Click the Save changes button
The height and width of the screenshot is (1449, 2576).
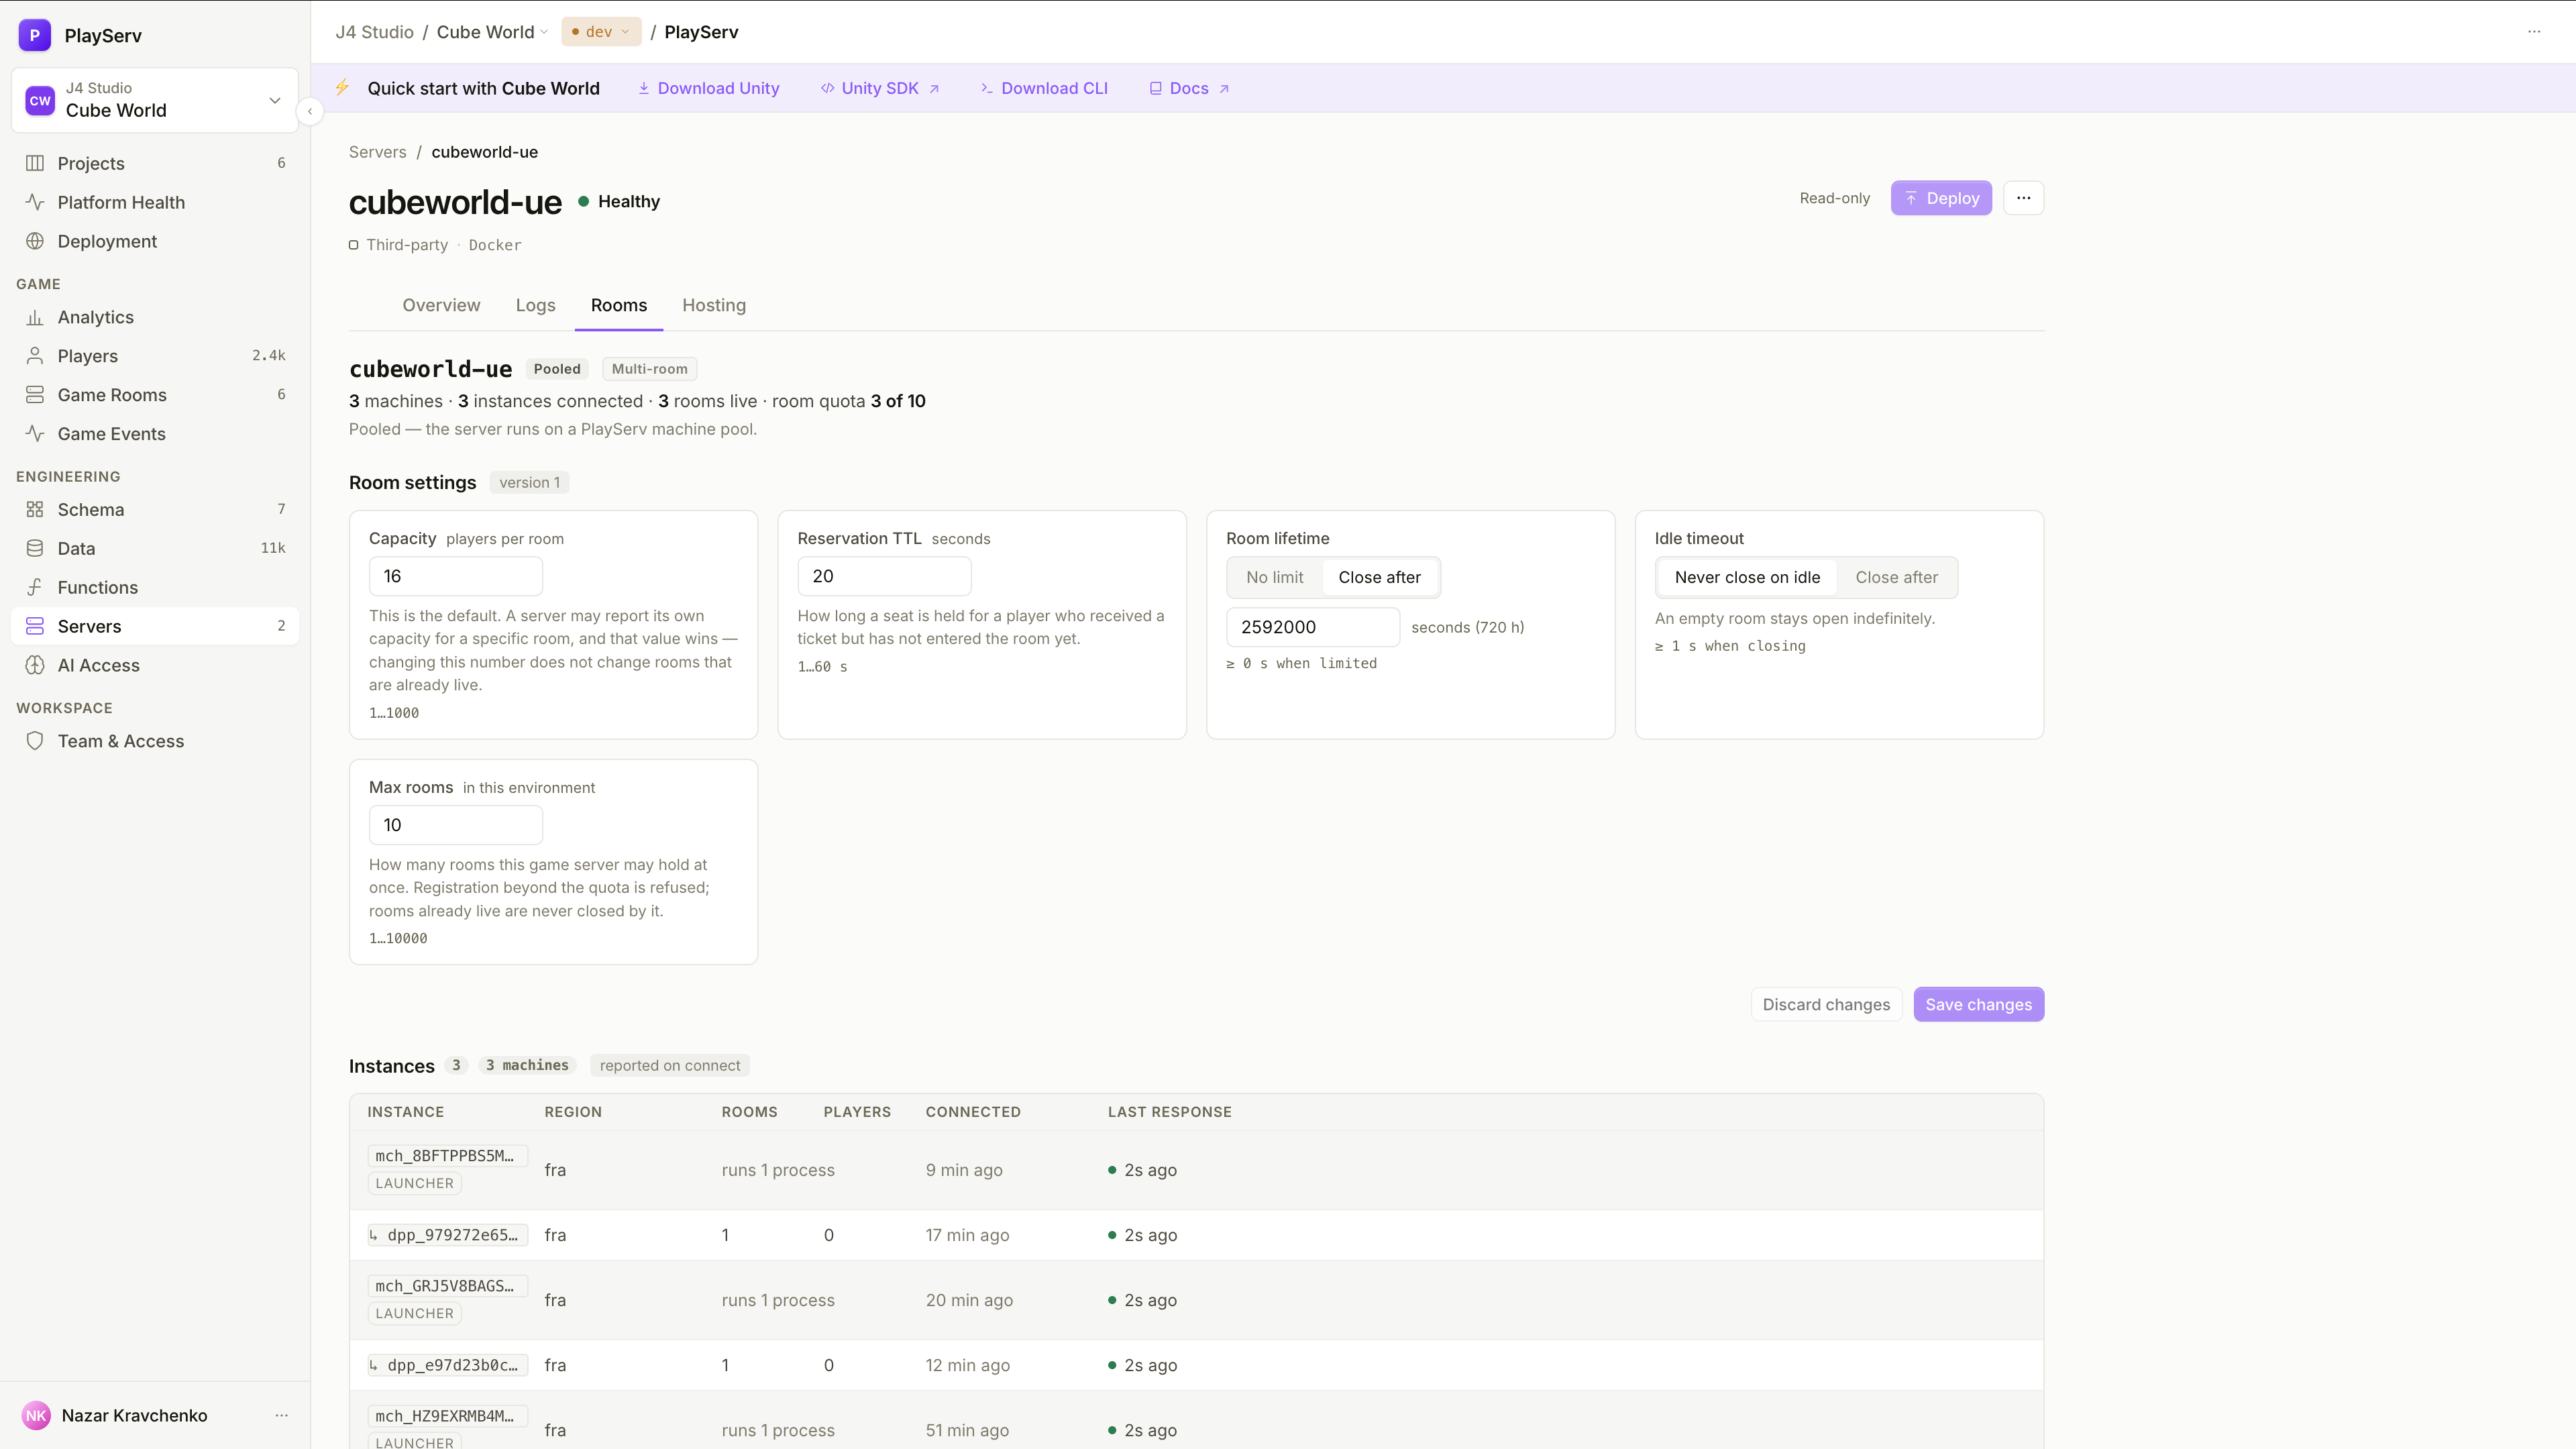(x=1978, y=1004)
